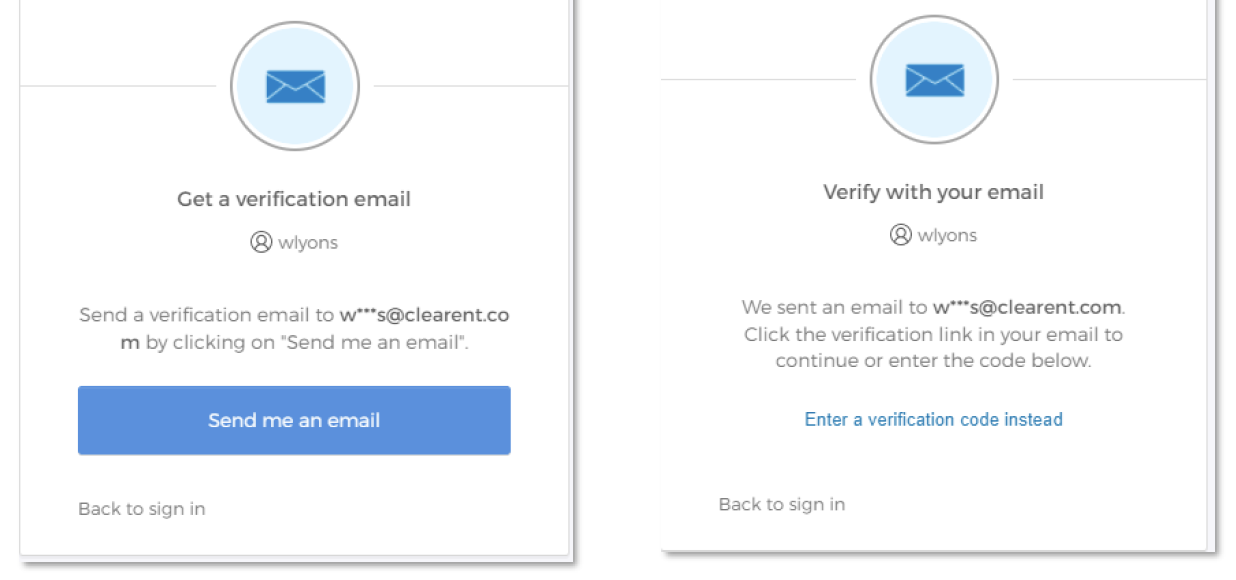Click the masked email address in the right panel
This screenshot has width=1236, height=580.
pos(1027,307)
